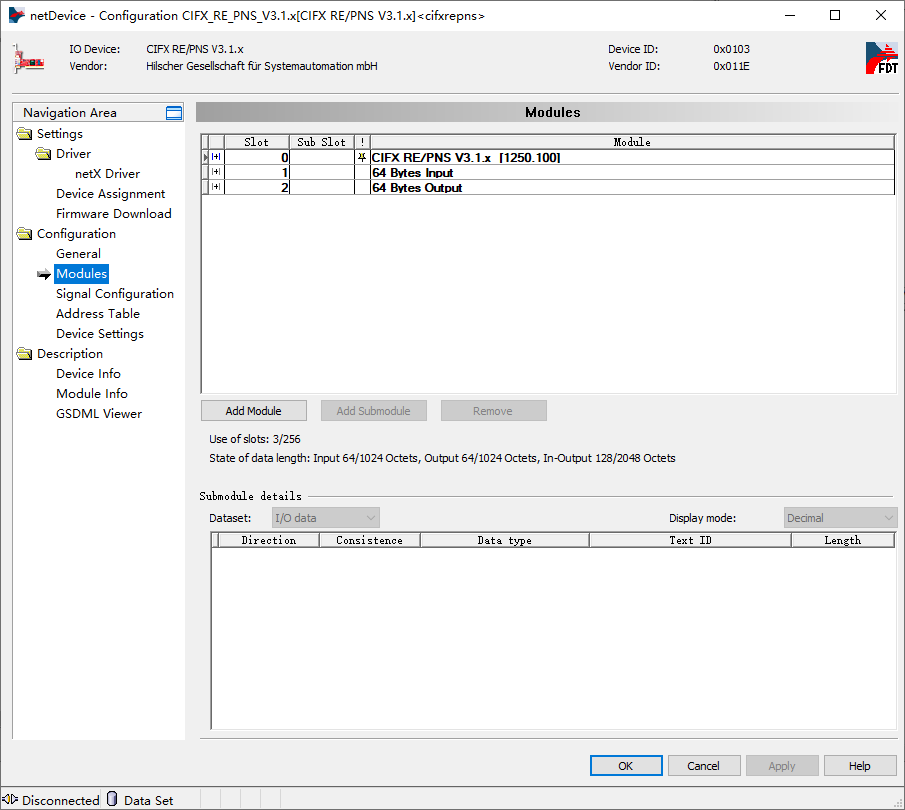Select the CIFX RE/PNS V3.1.x module cell
This screenshot has height=810, width=905.
[466, 158]
